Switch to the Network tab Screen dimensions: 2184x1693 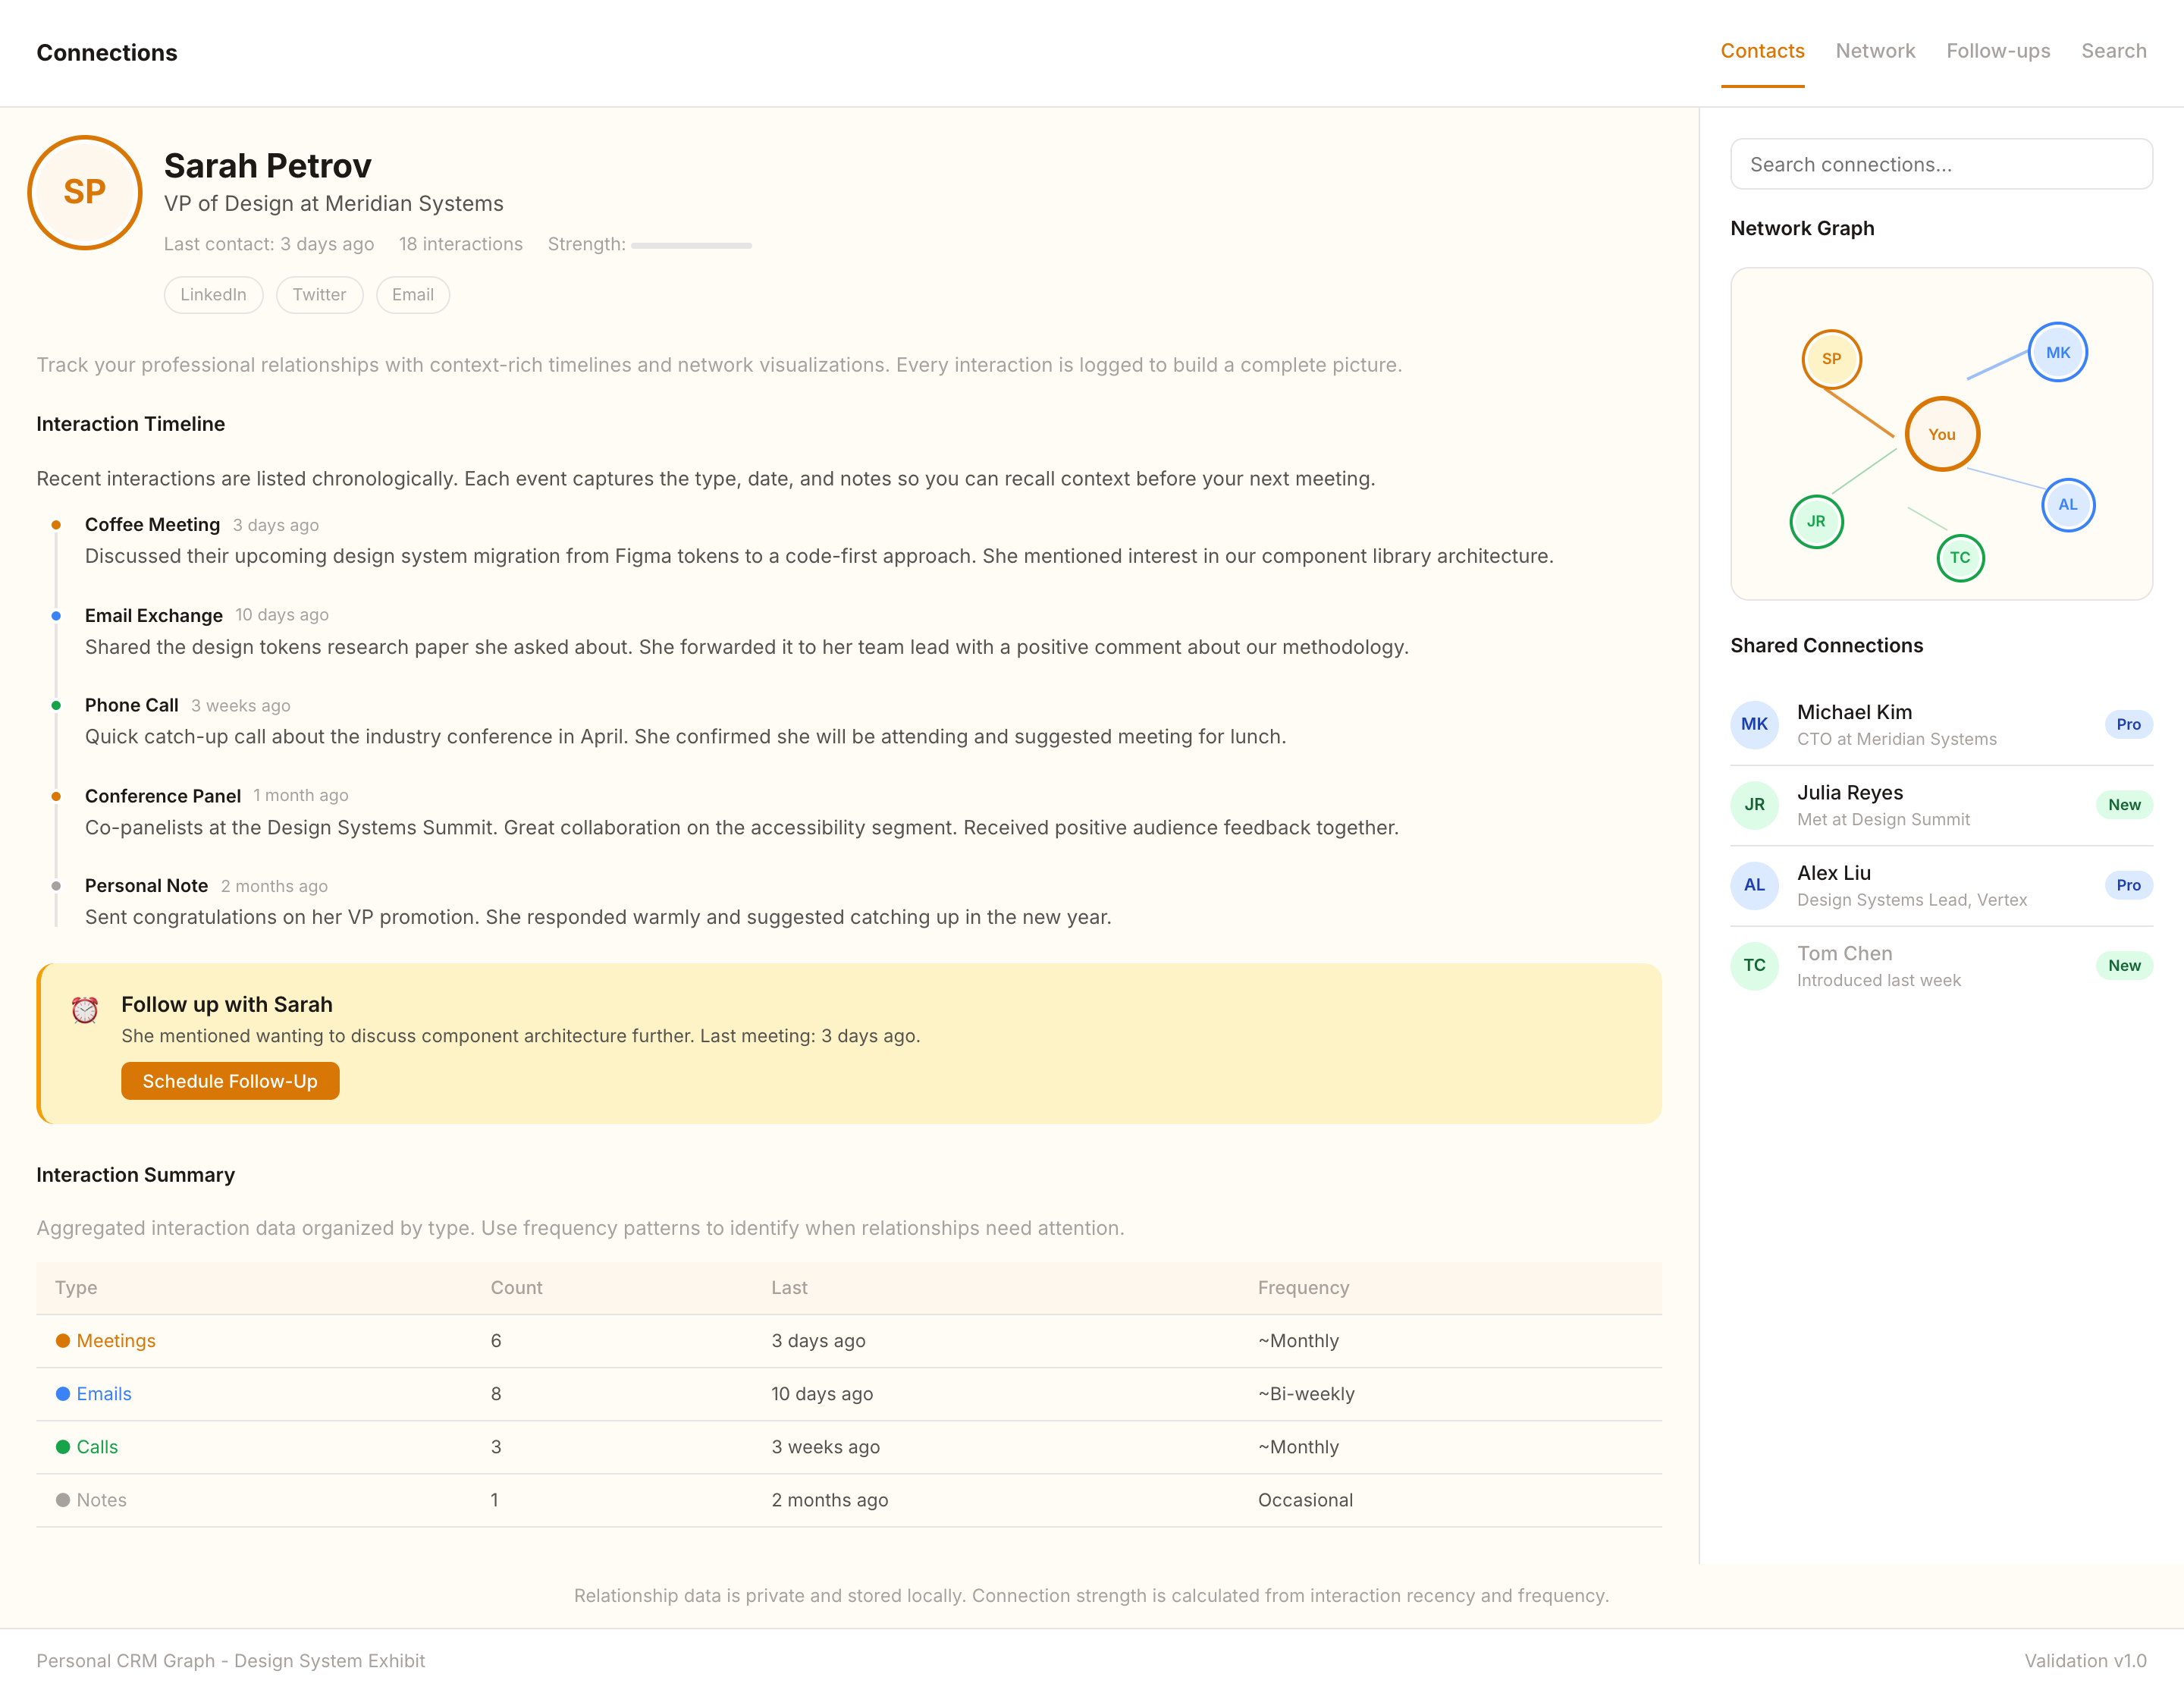(x=1875, y=50)
